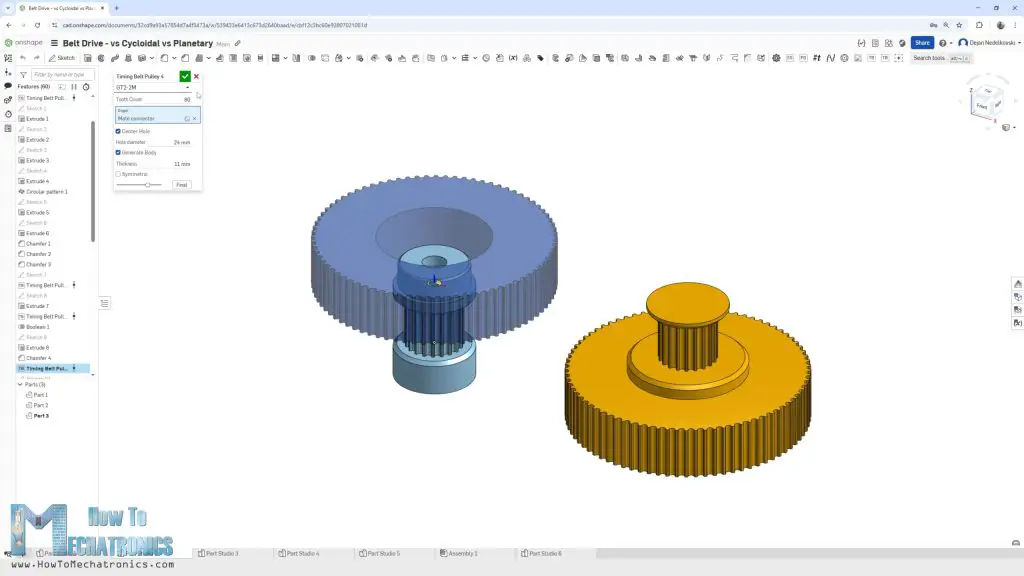Disable the Generate Body checkbox
The height and width of the screenshot is (576, 1024).
coord(118,152)
